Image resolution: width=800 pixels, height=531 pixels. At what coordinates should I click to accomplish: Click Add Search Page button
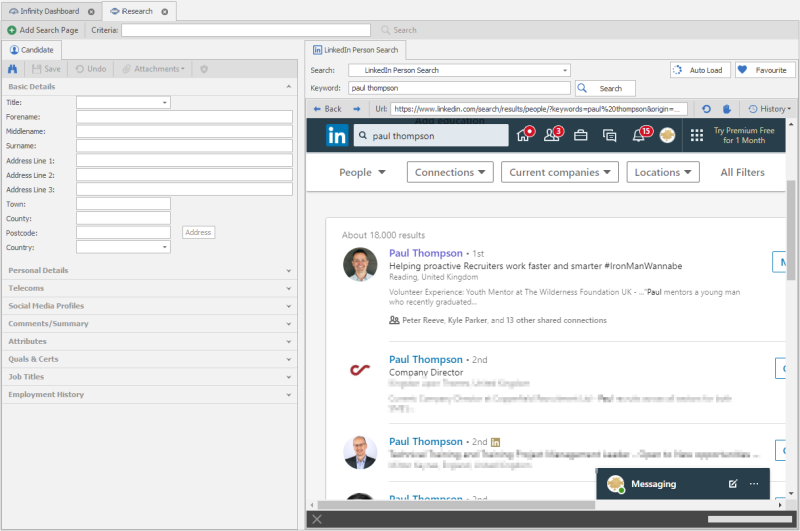coord(43,30)
